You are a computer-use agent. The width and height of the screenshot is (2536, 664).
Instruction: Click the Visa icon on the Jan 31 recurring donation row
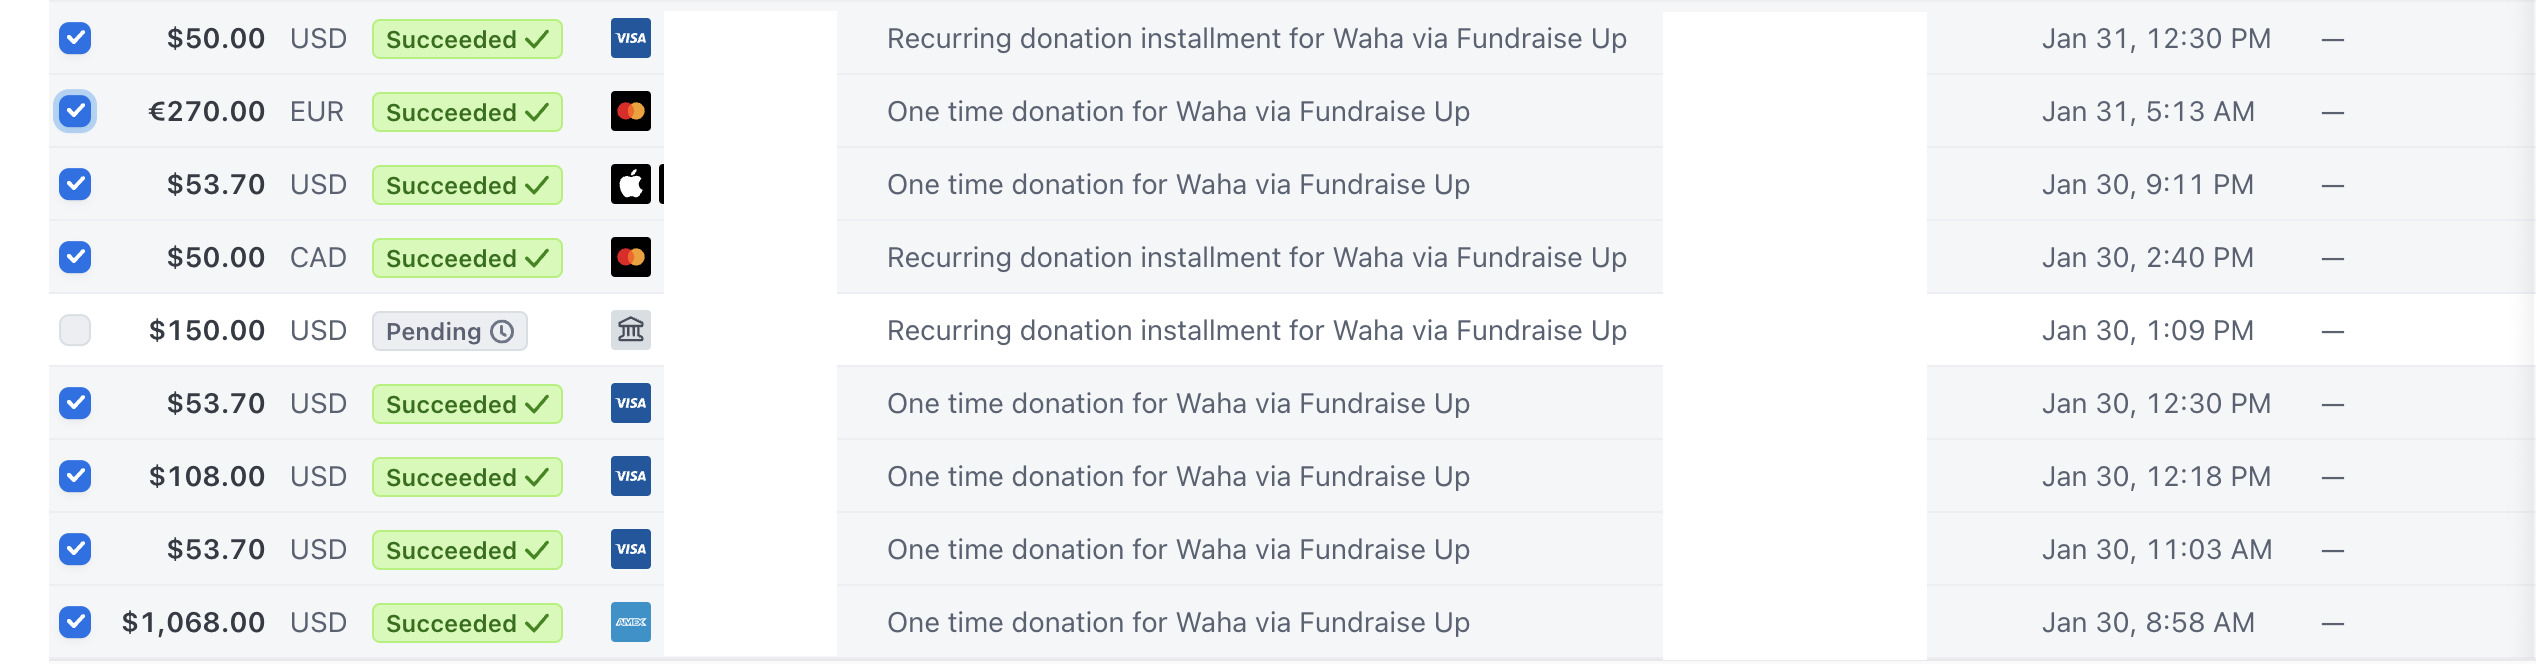630,38
